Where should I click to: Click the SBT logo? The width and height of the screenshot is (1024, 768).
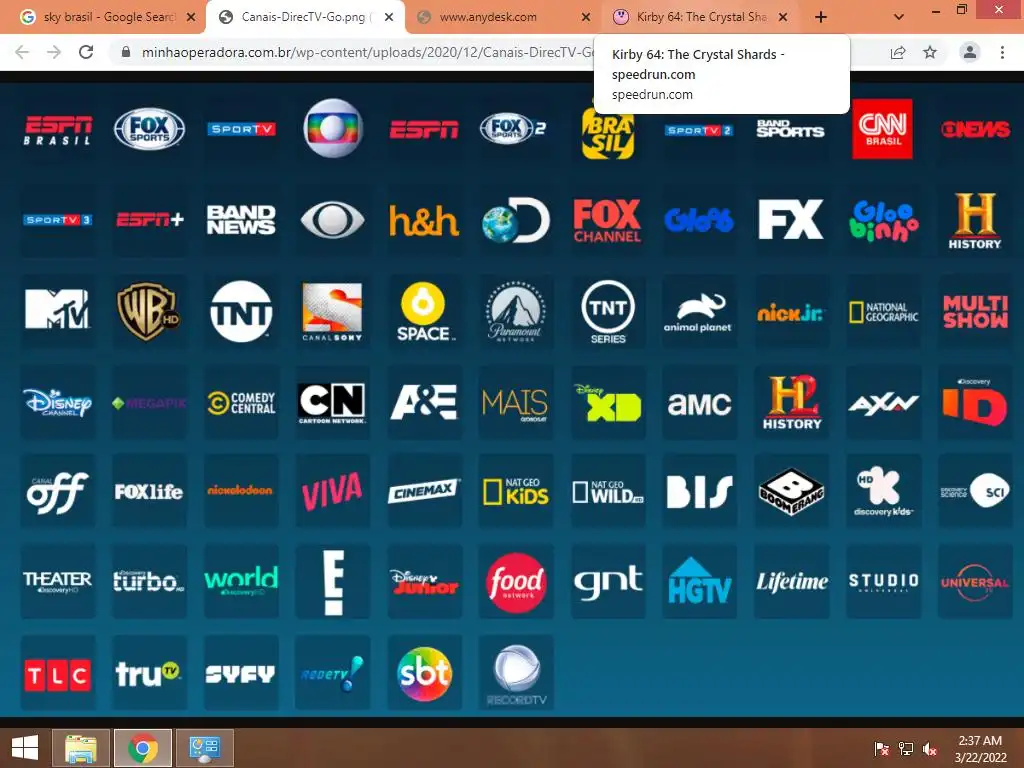(x=424, y=673)
